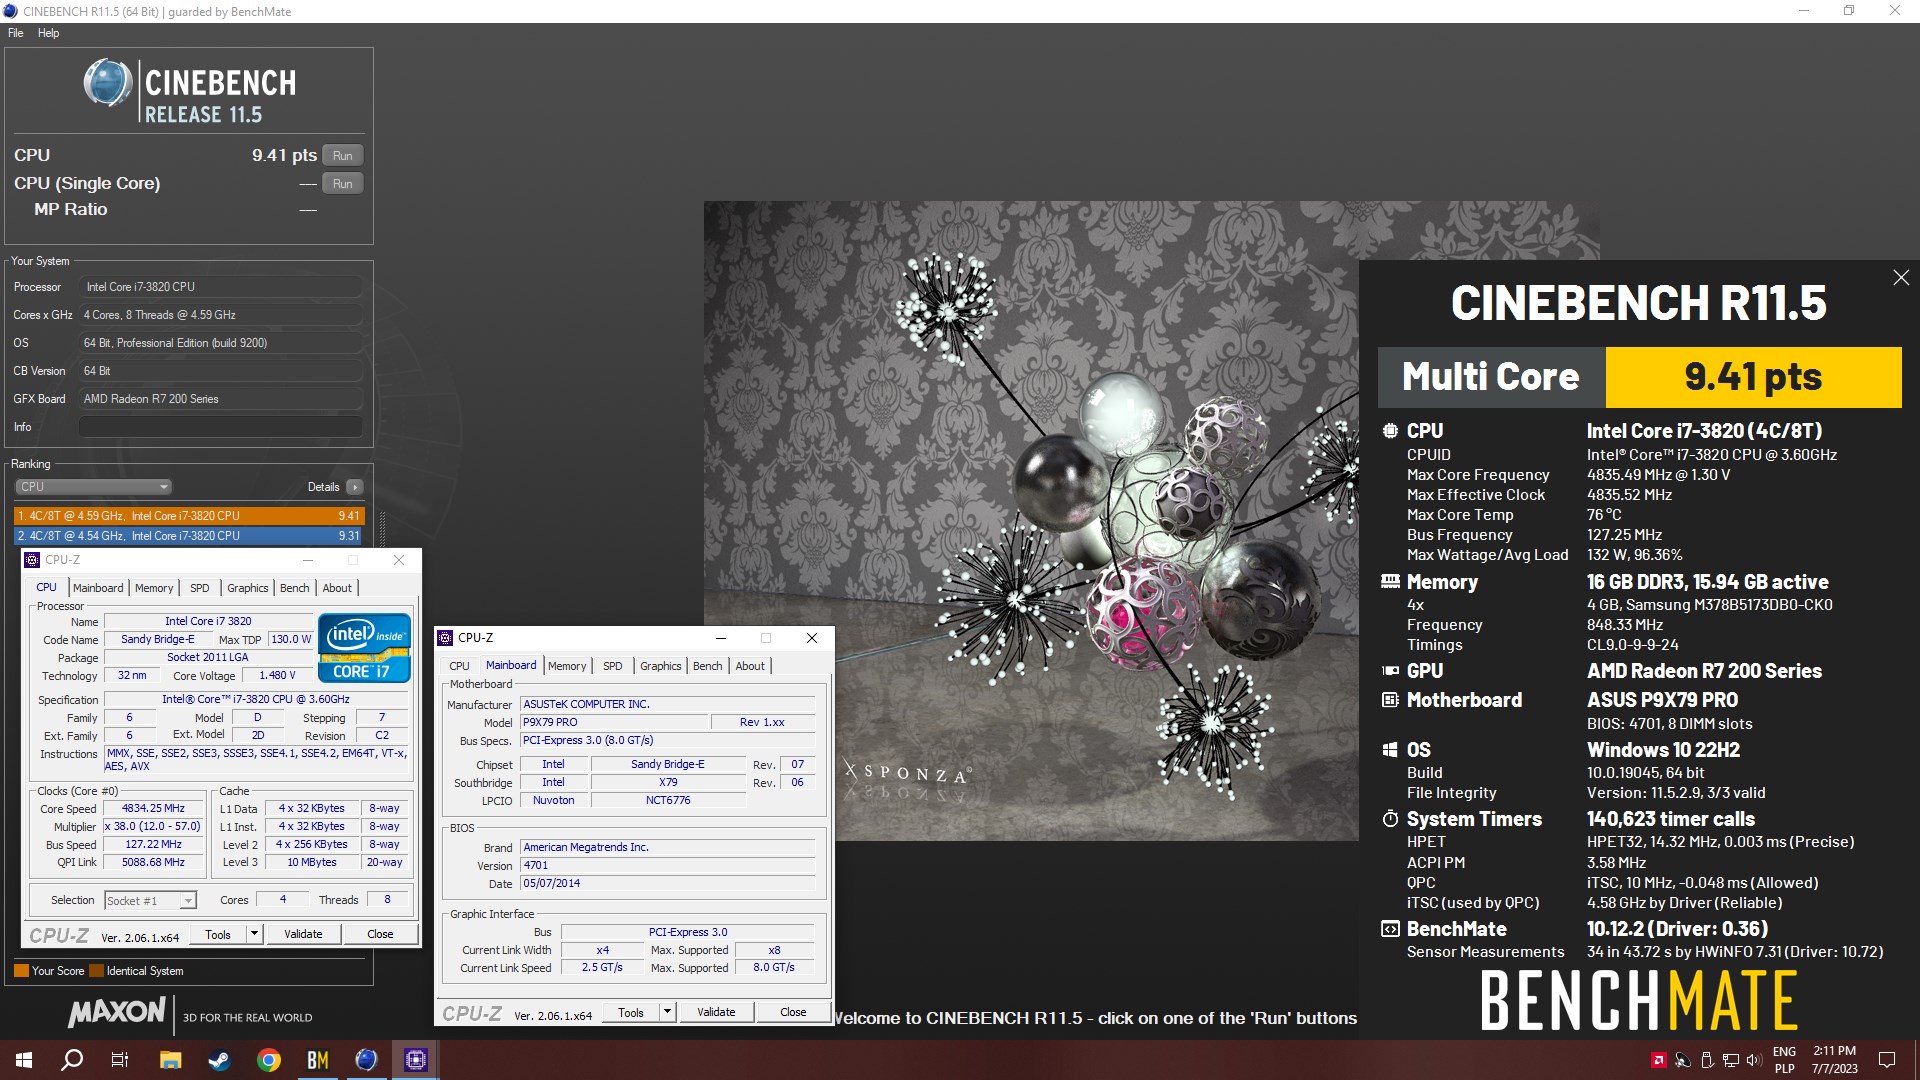
Task: Open the Help menu in Cinebench
Action: point(48,33)
